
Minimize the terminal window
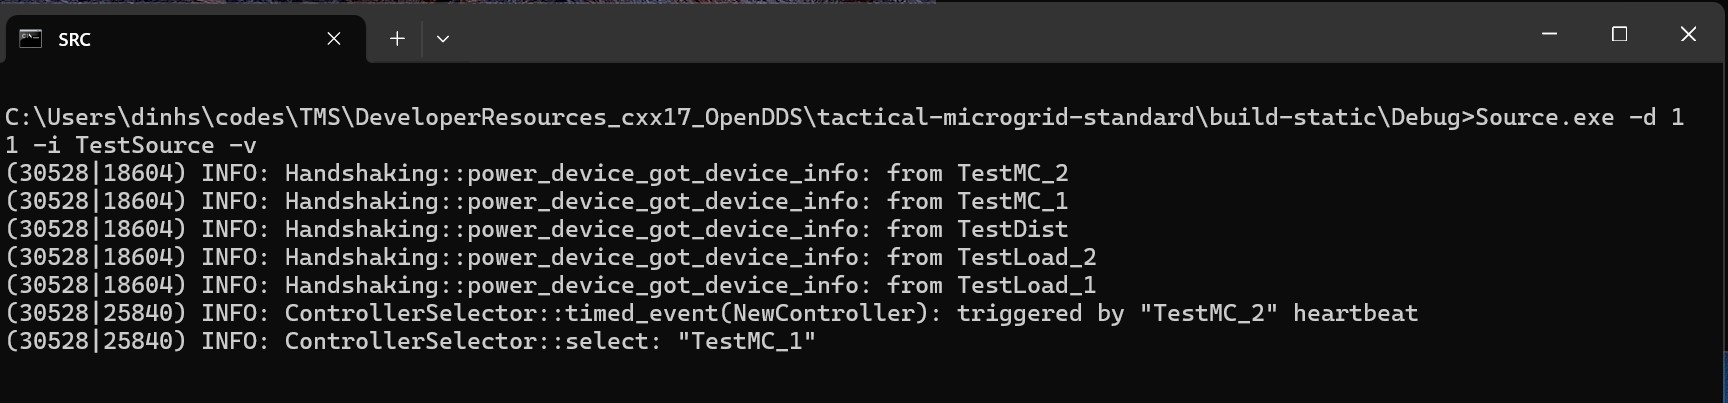1550,34
